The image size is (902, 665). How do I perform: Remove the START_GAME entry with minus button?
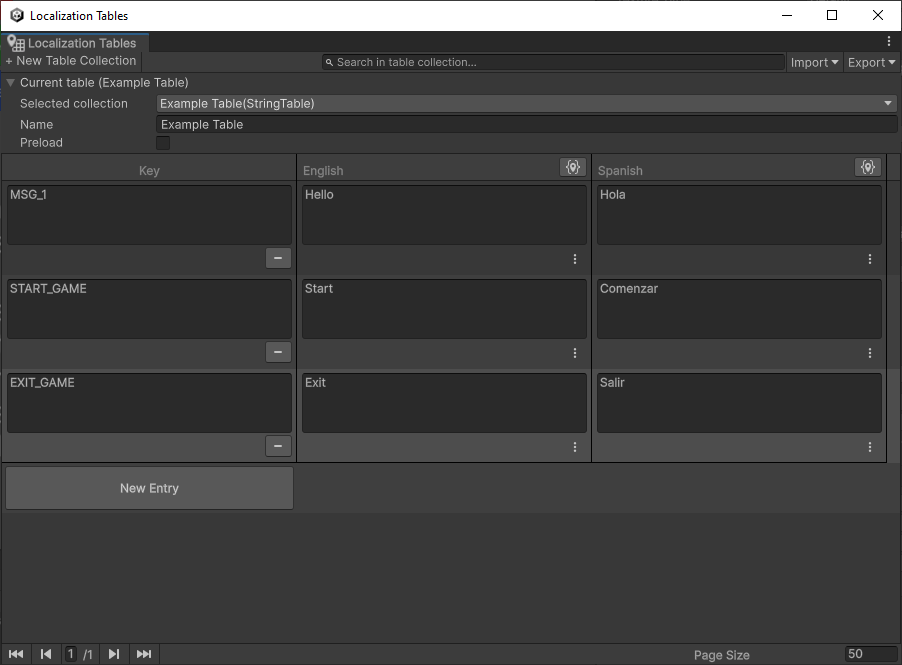(278, 352)
